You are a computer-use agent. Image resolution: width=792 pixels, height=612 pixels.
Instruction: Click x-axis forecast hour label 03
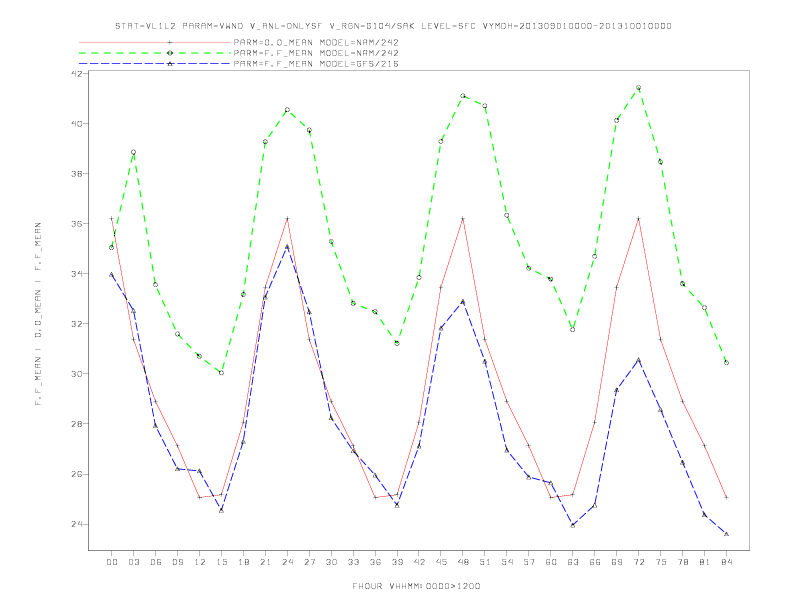[133, 562]
